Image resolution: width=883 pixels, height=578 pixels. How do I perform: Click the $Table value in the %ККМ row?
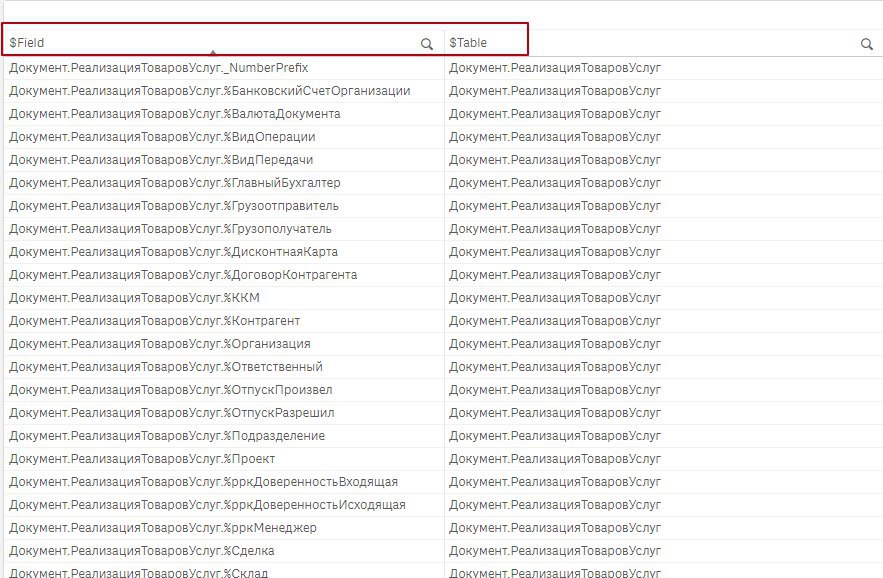[x=555, y=298]
